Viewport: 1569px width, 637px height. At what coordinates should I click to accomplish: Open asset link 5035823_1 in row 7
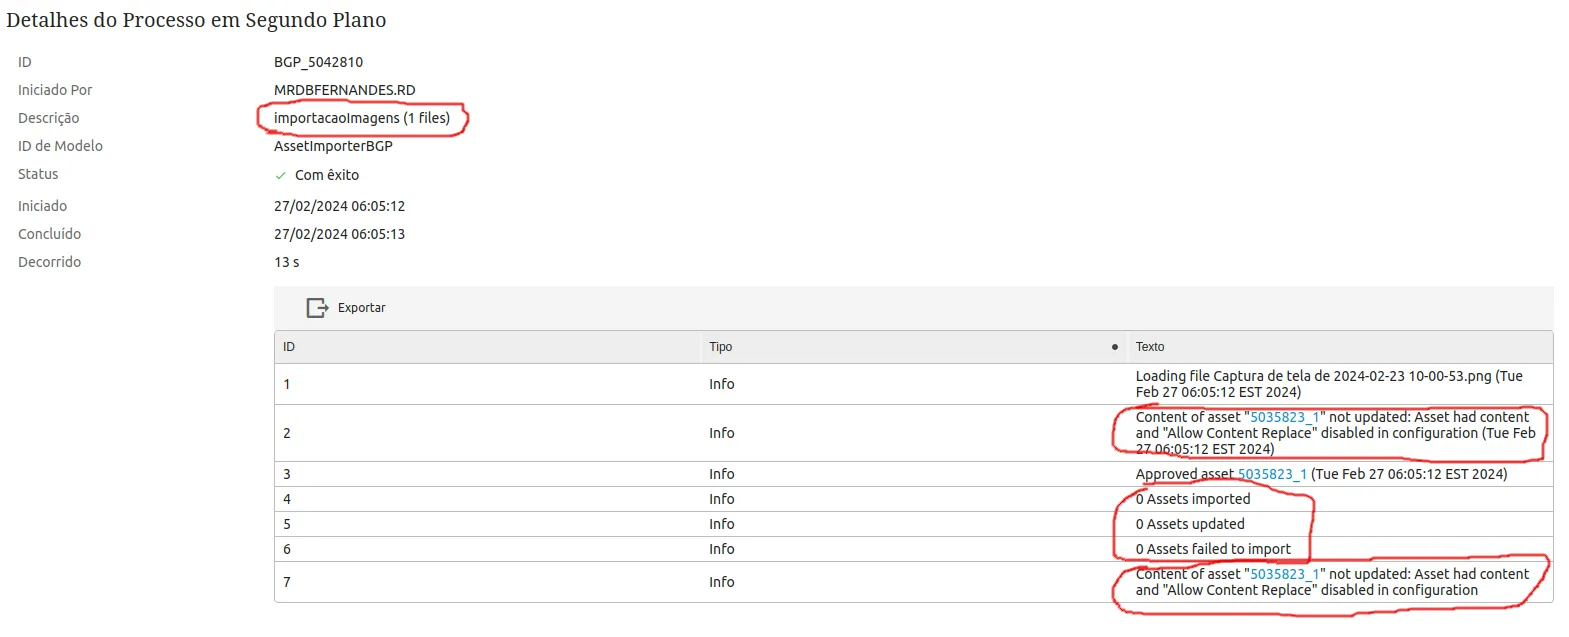[x=1285, y=574]
